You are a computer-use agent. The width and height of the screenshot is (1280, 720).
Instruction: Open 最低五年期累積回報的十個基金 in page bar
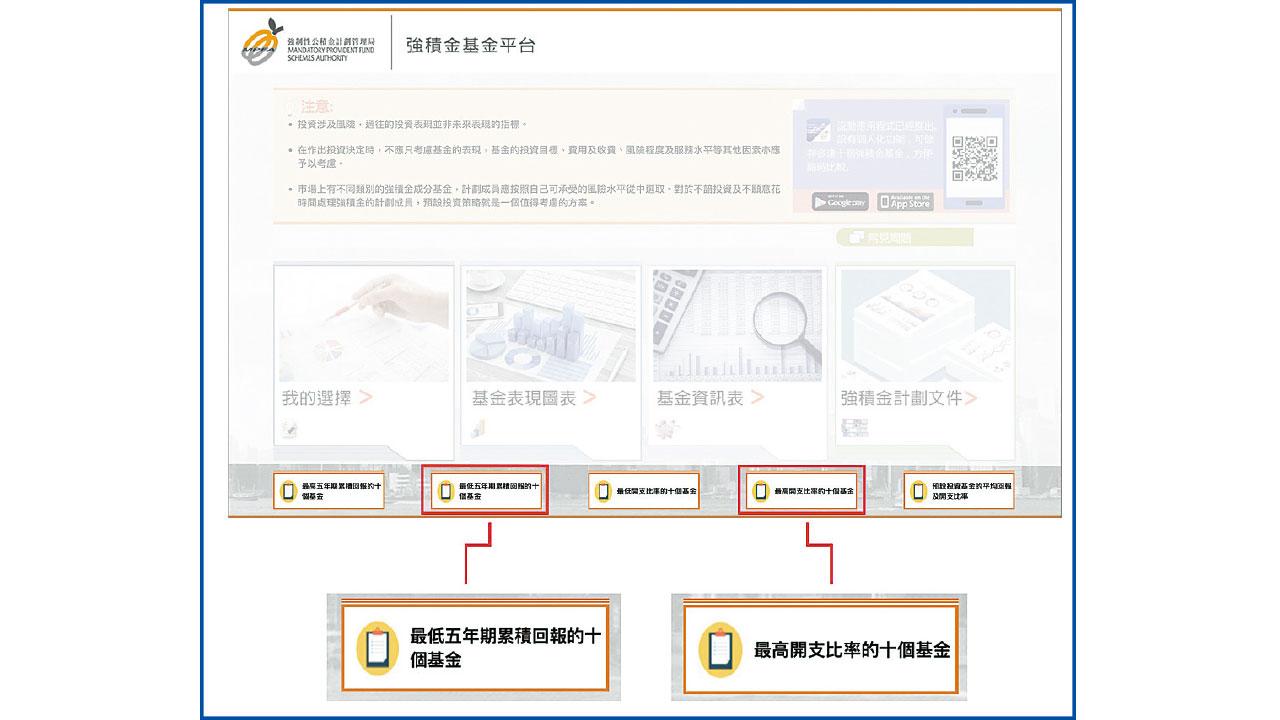coord(485,491)
